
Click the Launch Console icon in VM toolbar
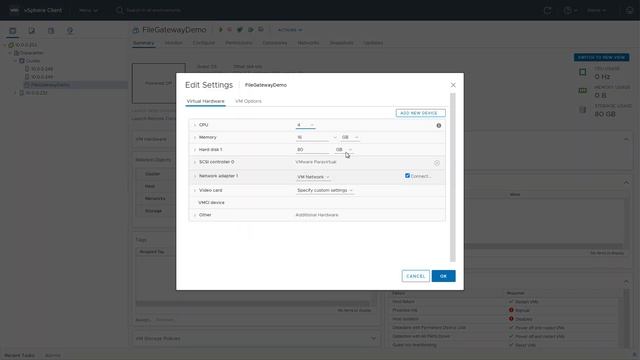pos(240,30)
